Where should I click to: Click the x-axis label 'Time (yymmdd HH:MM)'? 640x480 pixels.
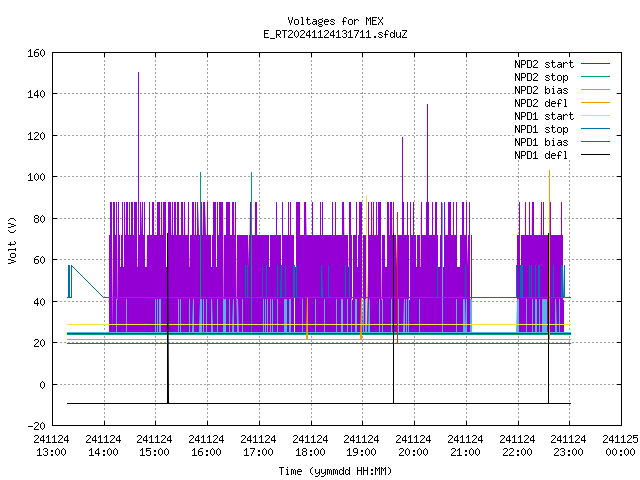335,471
